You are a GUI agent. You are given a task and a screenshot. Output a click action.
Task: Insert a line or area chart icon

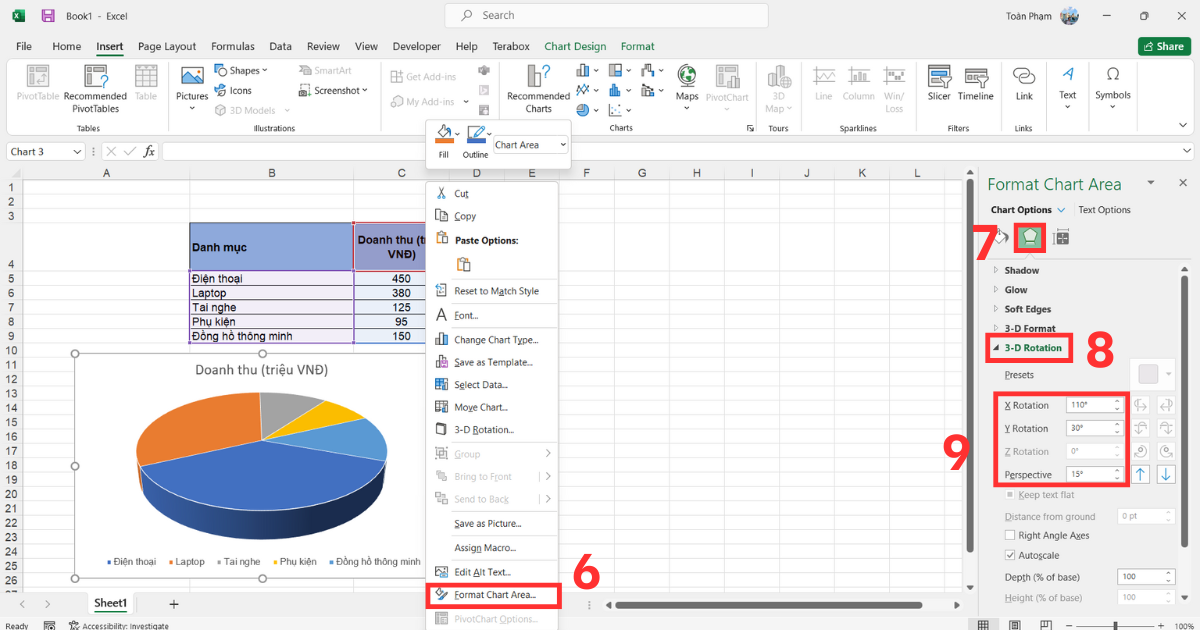(x=584, y=91)
